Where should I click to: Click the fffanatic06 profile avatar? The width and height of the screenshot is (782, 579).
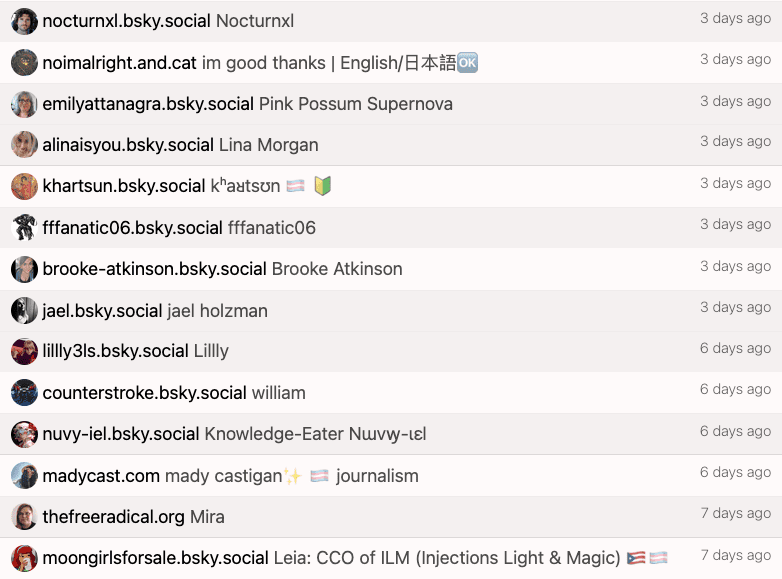pyautogui.click(x=24, y=228)
